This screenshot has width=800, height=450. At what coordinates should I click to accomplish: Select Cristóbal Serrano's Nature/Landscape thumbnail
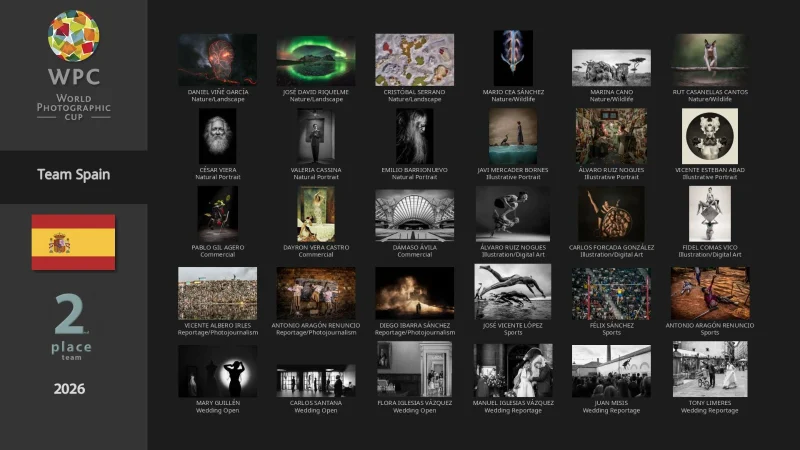(414, 59)
